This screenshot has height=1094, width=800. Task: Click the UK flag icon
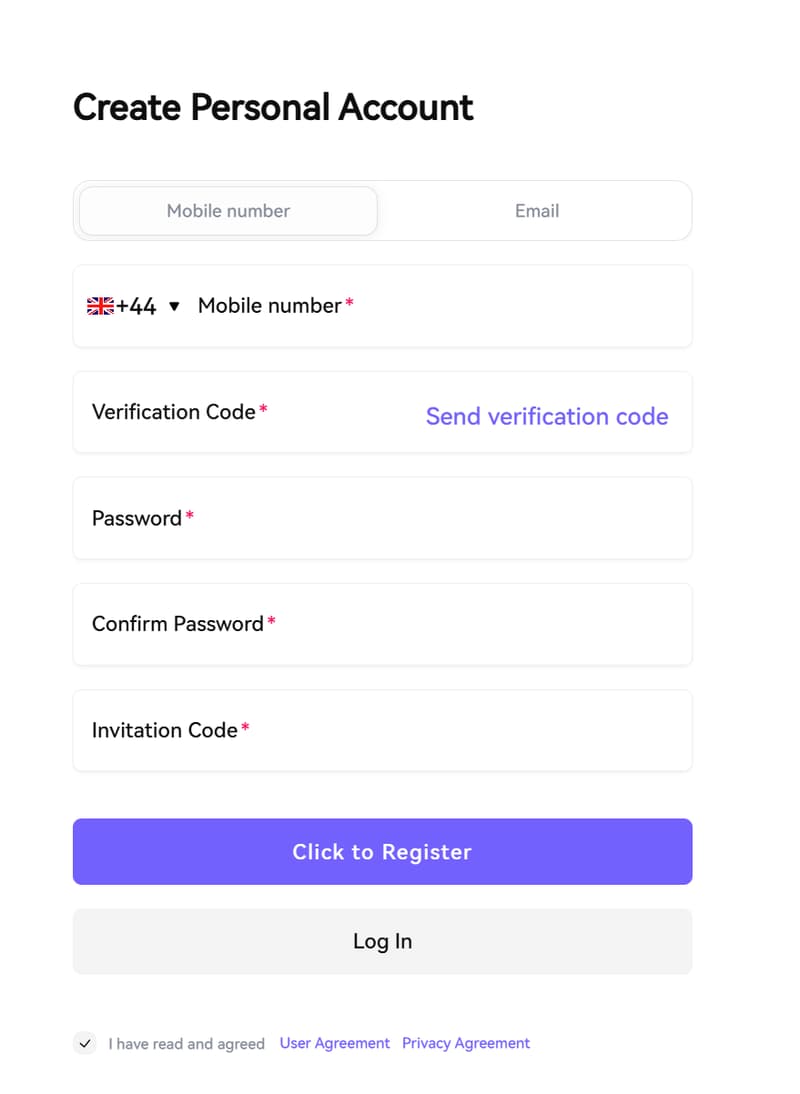click(x=100, y=305)
